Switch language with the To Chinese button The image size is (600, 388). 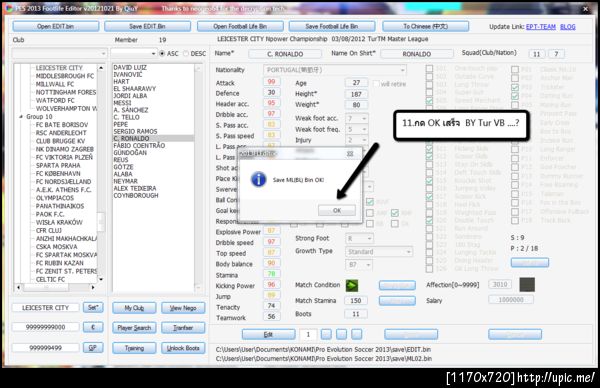pyautogui.click(x=426, y=26)
